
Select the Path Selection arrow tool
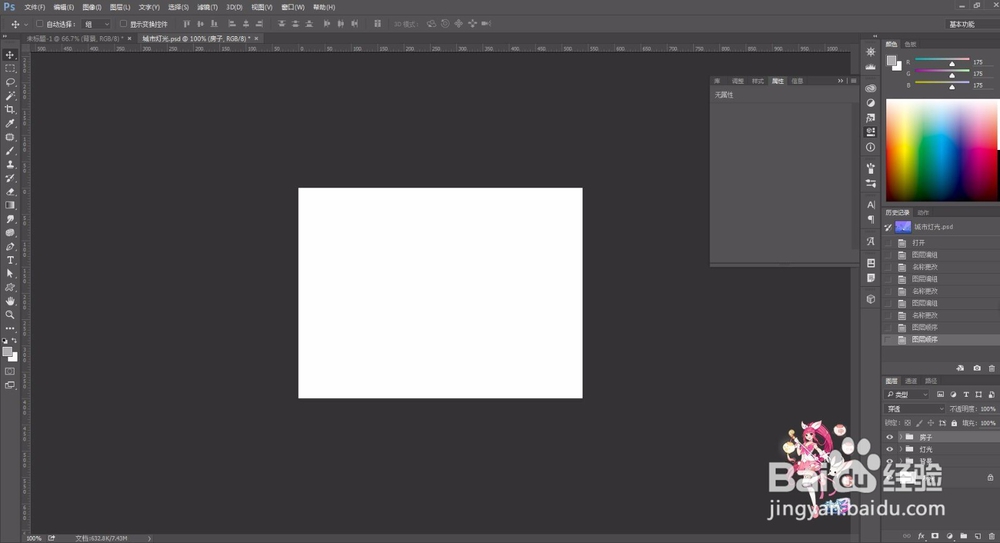(10, 274)
